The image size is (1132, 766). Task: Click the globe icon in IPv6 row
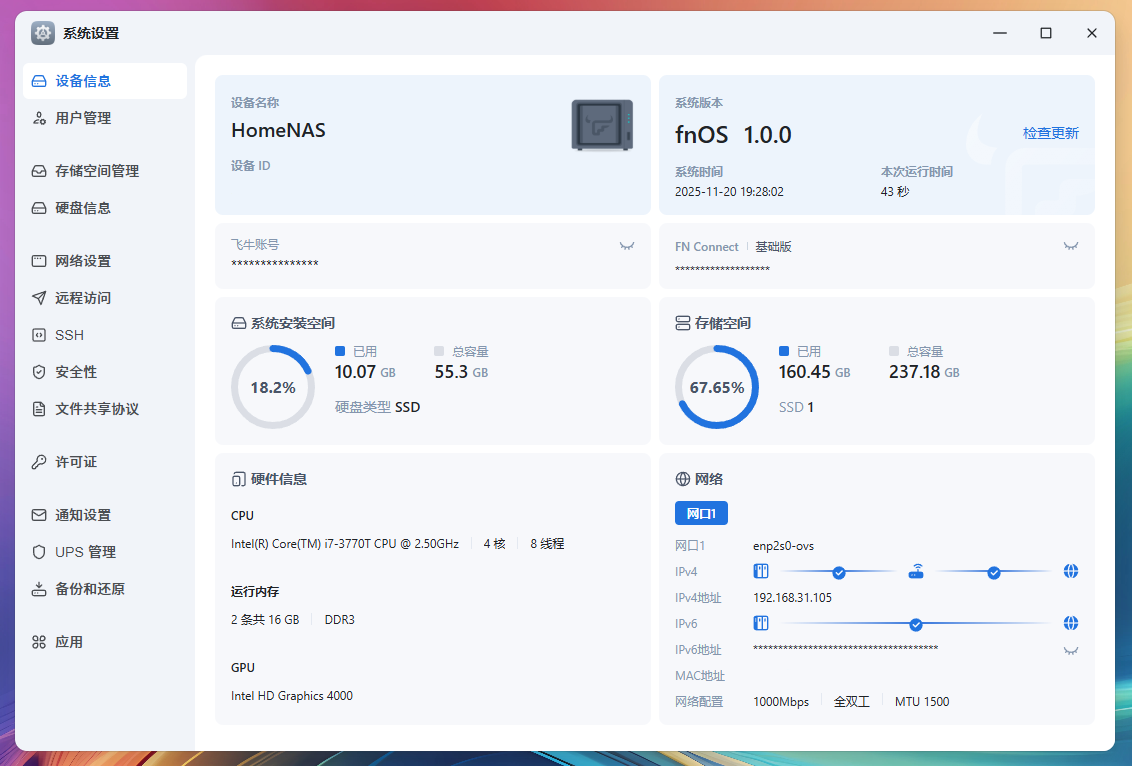1071,624
